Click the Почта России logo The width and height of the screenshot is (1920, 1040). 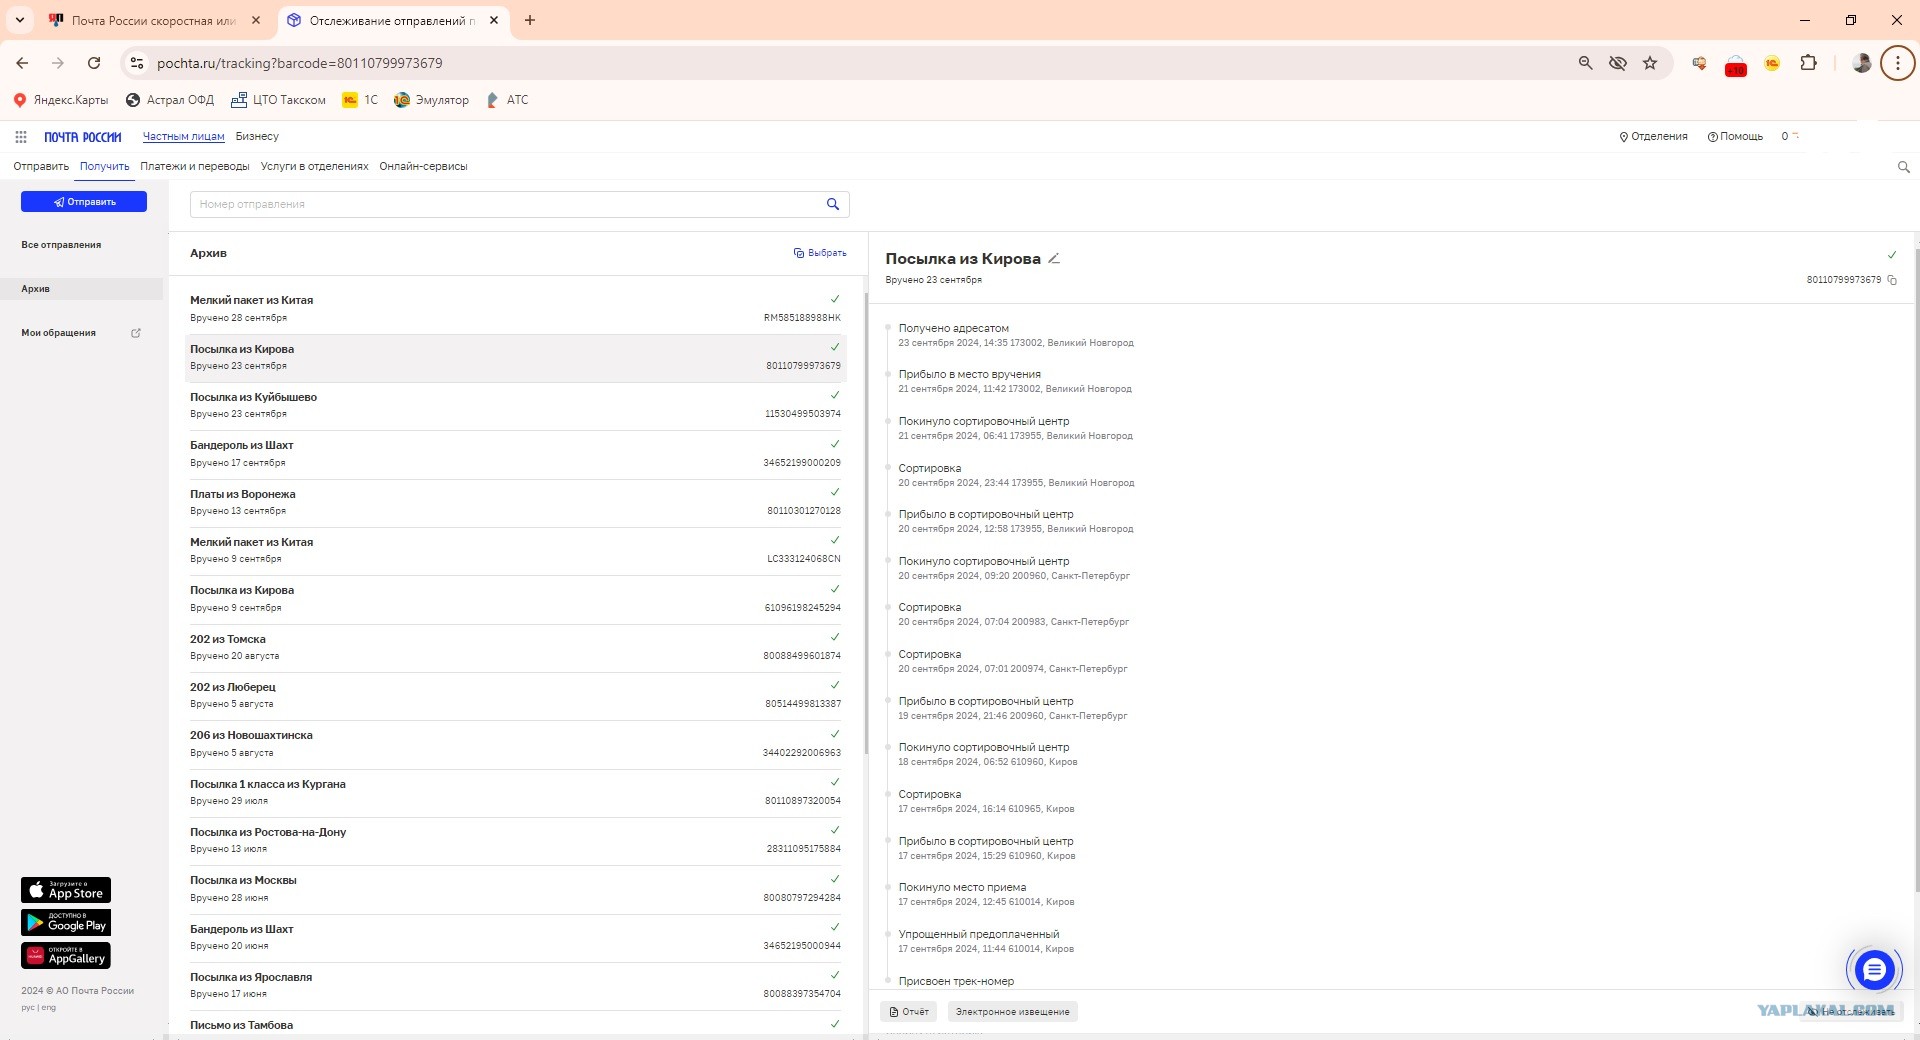coord(83,137)
